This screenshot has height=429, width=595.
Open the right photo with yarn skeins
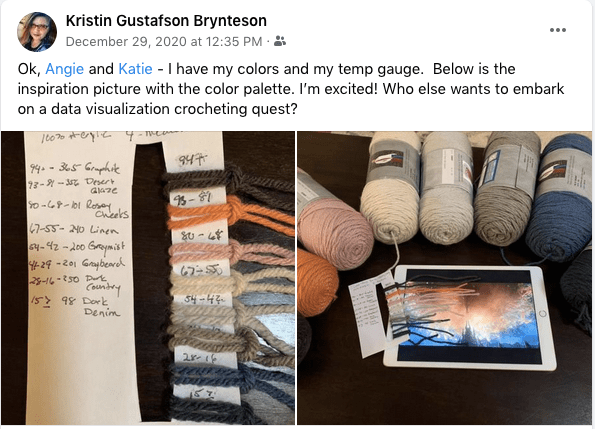(x=444, y=278)
